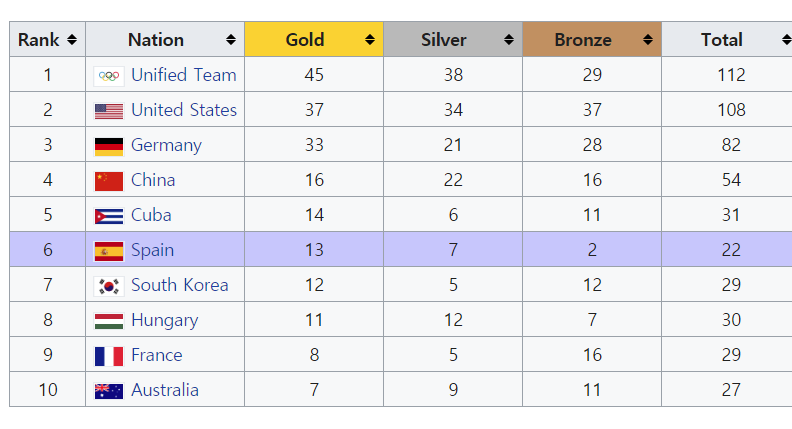
Task: Click the Unified Team Olympic rings flag icon
Action: pyautogui.click(x=109, y=76)
